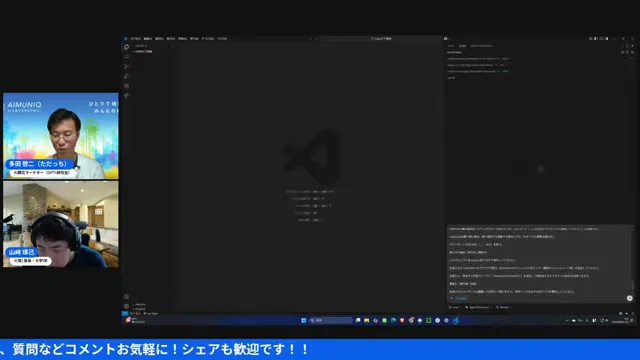The image size is (640, 360).
Task: Open the Extensions view in the activity bar
Action: tap(127, 86)
